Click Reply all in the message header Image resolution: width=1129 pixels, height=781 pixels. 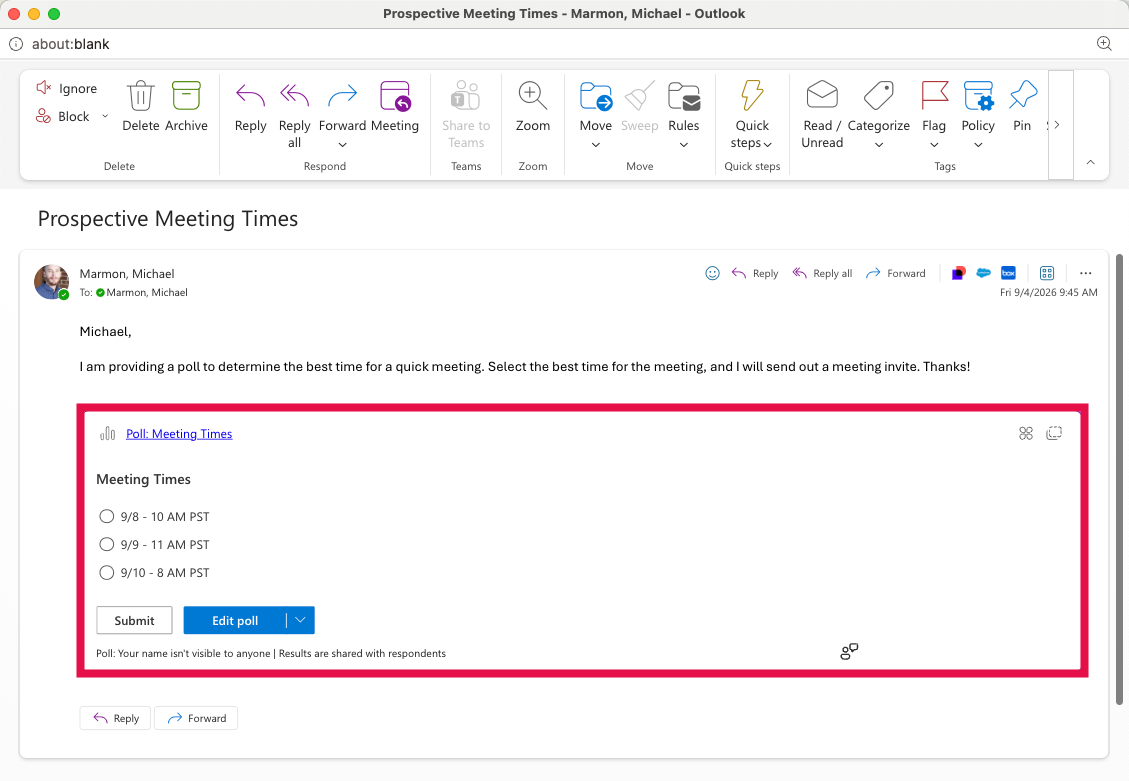point(822,274)
